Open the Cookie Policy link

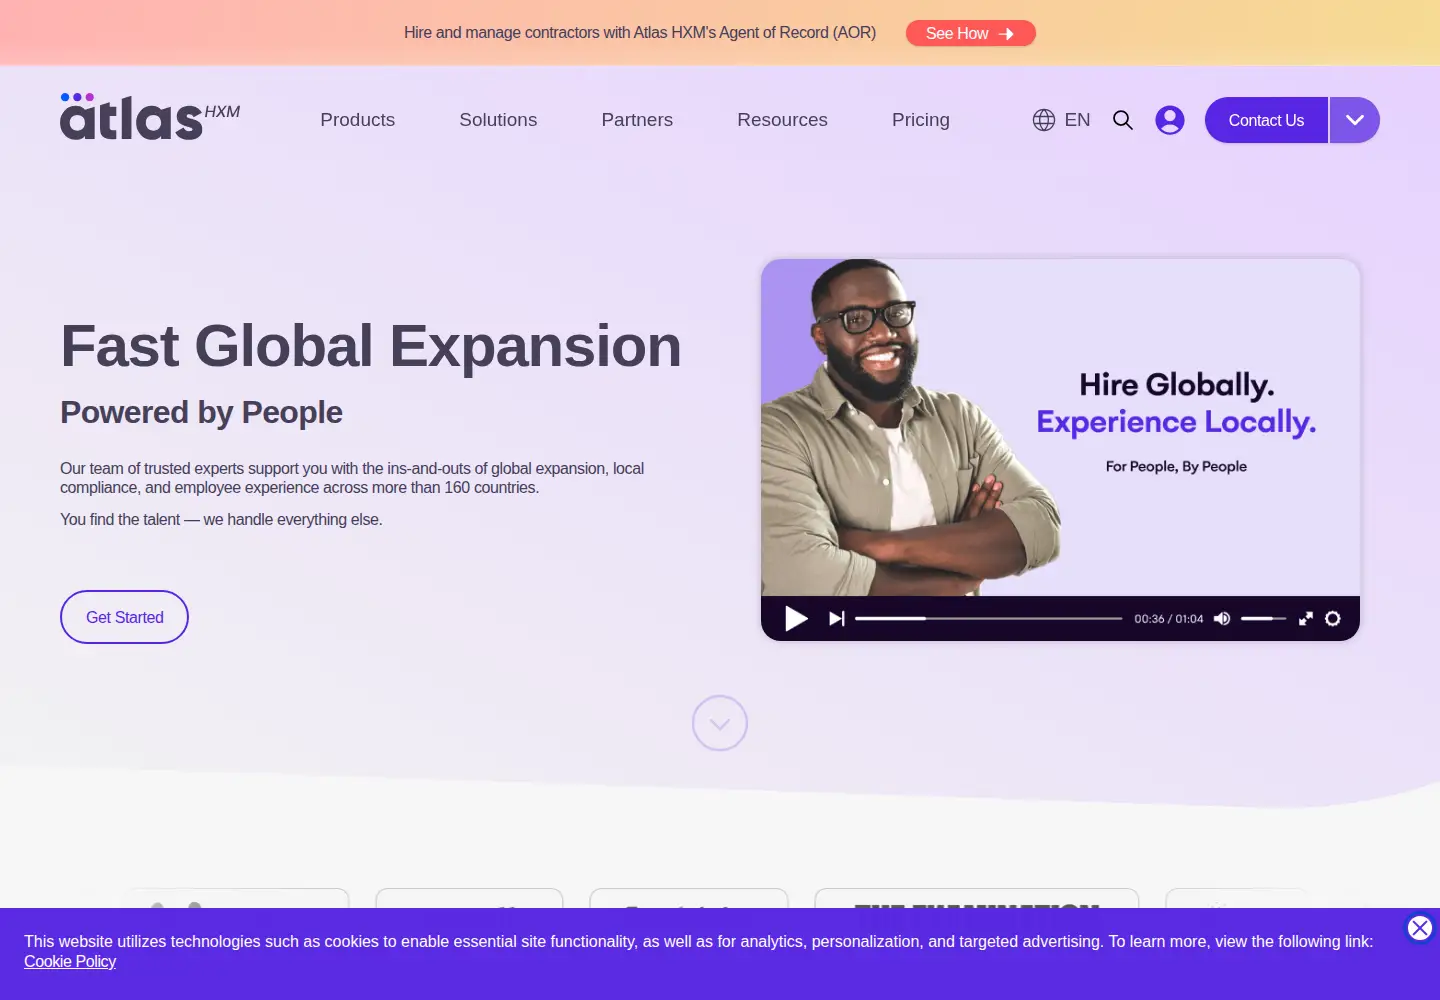(70, 961)
